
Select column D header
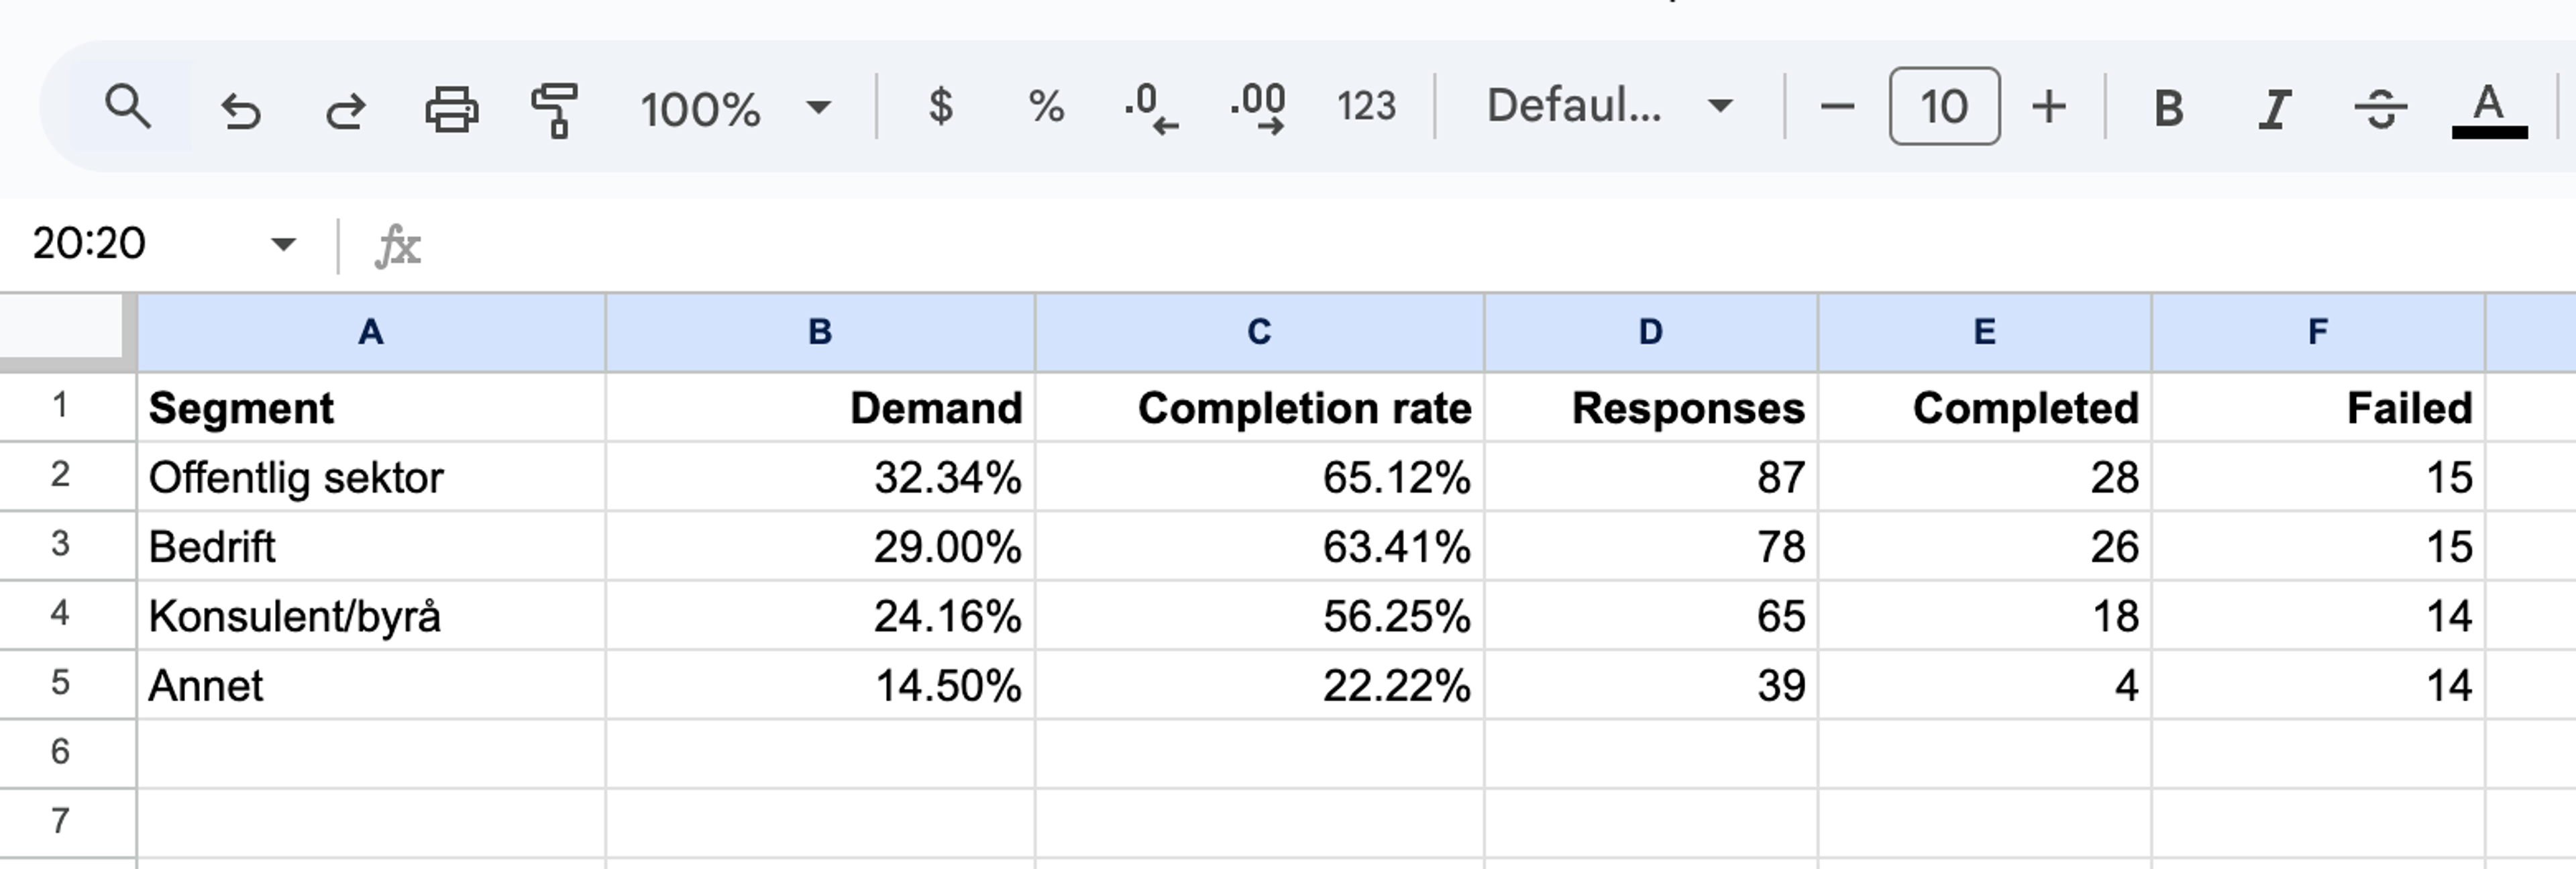click(x=1651, y=332)
